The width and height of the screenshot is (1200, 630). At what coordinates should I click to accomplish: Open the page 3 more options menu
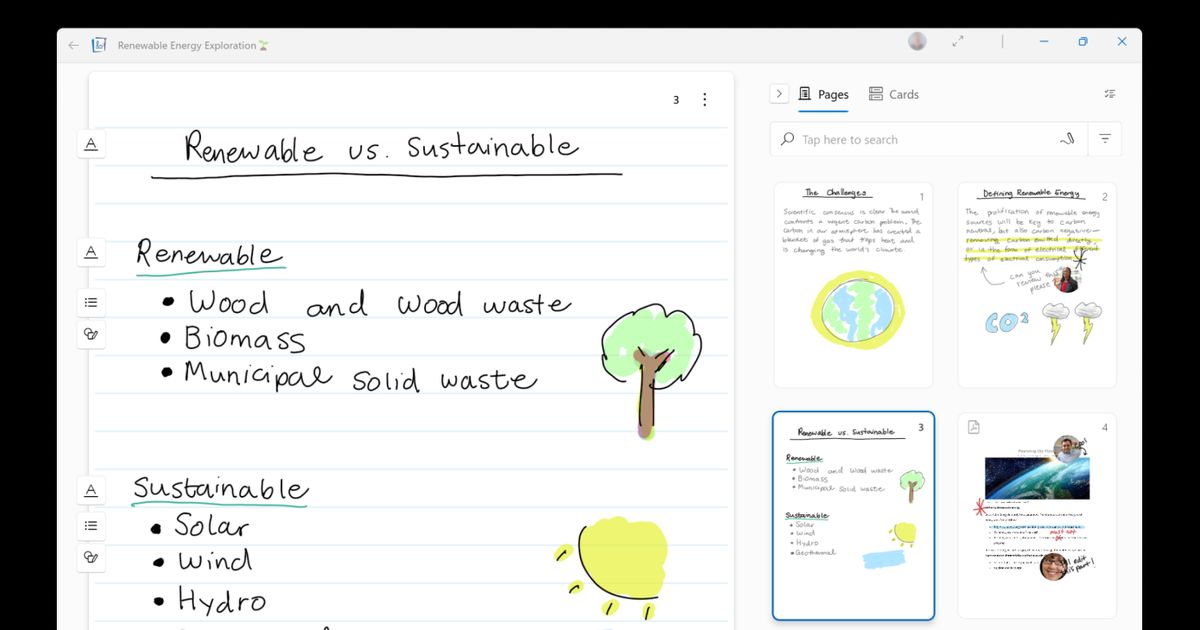[705, 100]
